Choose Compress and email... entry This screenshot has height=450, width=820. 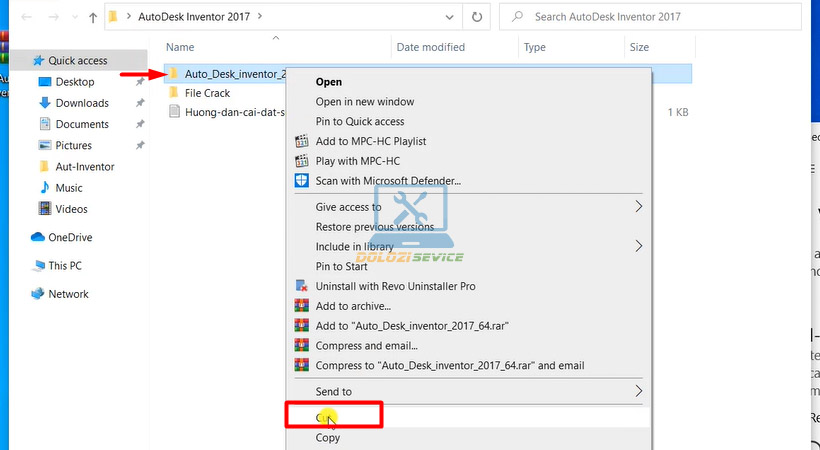[367, 345]
